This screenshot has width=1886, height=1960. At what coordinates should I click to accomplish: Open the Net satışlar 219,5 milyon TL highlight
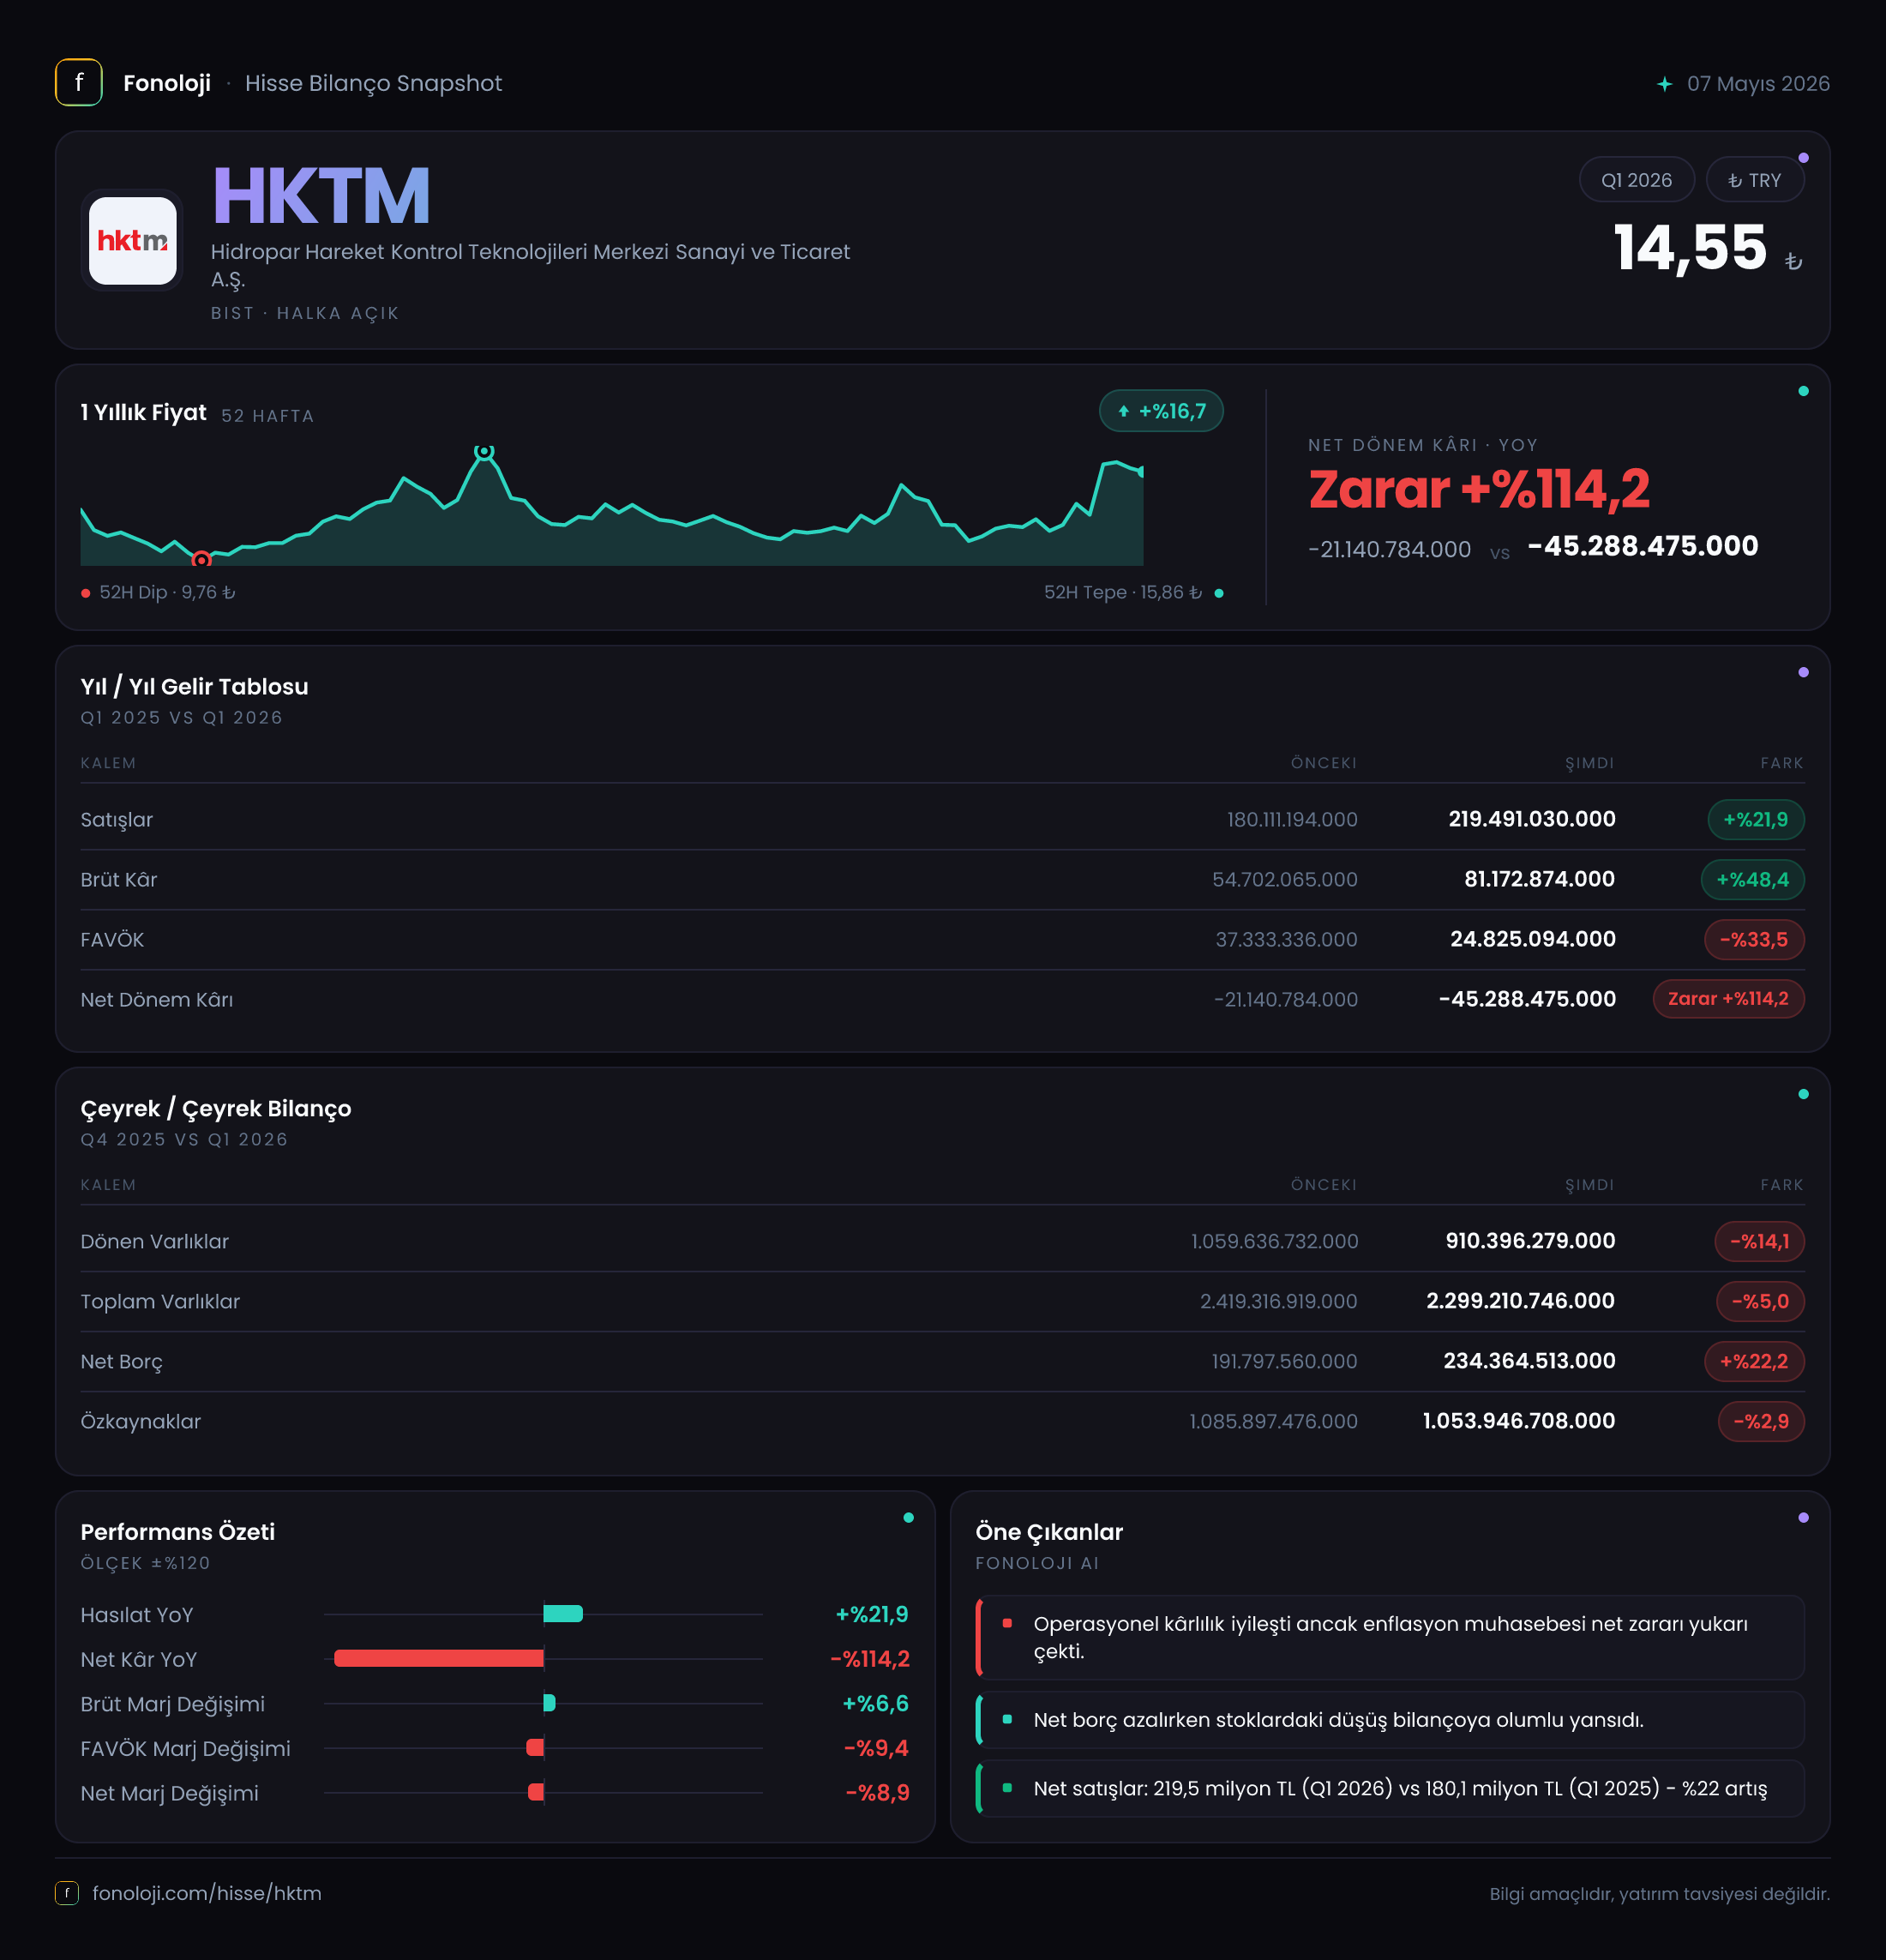click(x=1390, y=1789)
